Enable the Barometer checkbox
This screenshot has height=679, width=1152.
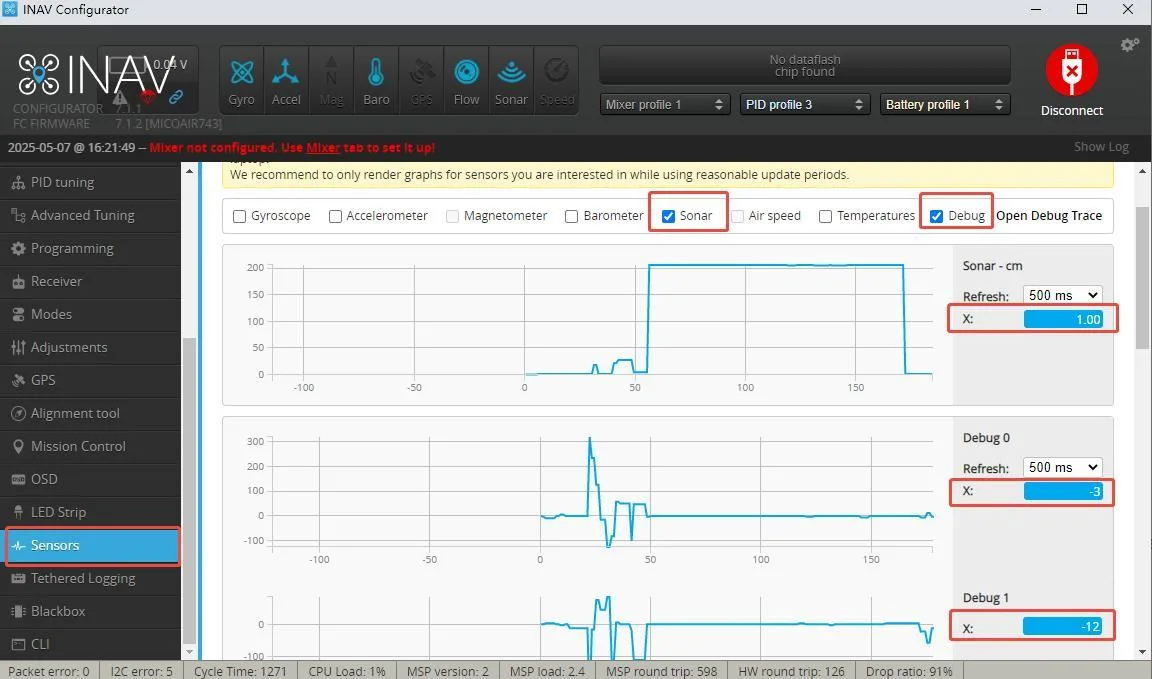click(572, 216)
